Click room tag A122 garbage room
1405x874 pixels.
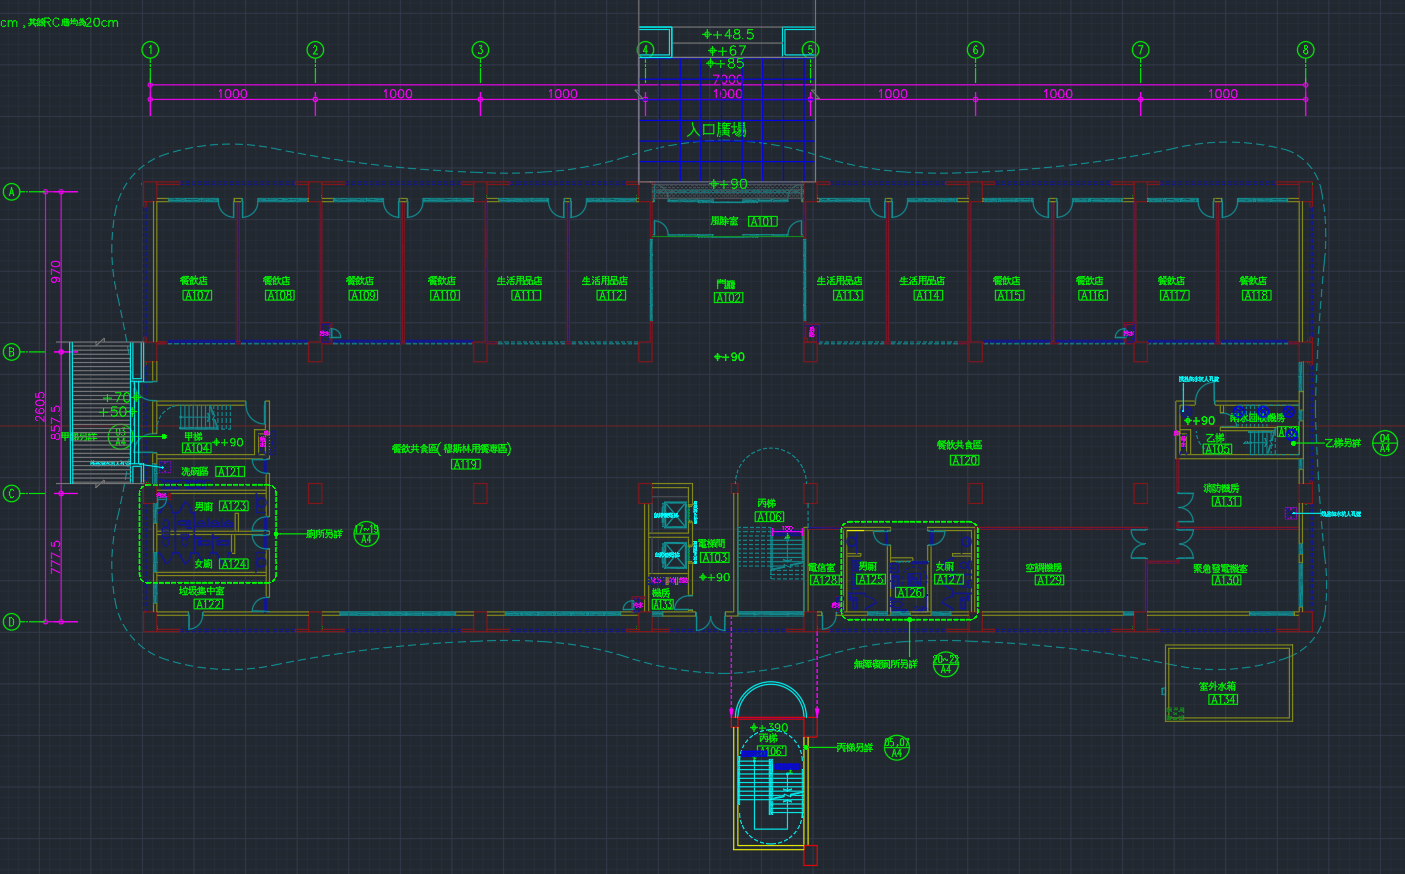click(x=208, y=603)
